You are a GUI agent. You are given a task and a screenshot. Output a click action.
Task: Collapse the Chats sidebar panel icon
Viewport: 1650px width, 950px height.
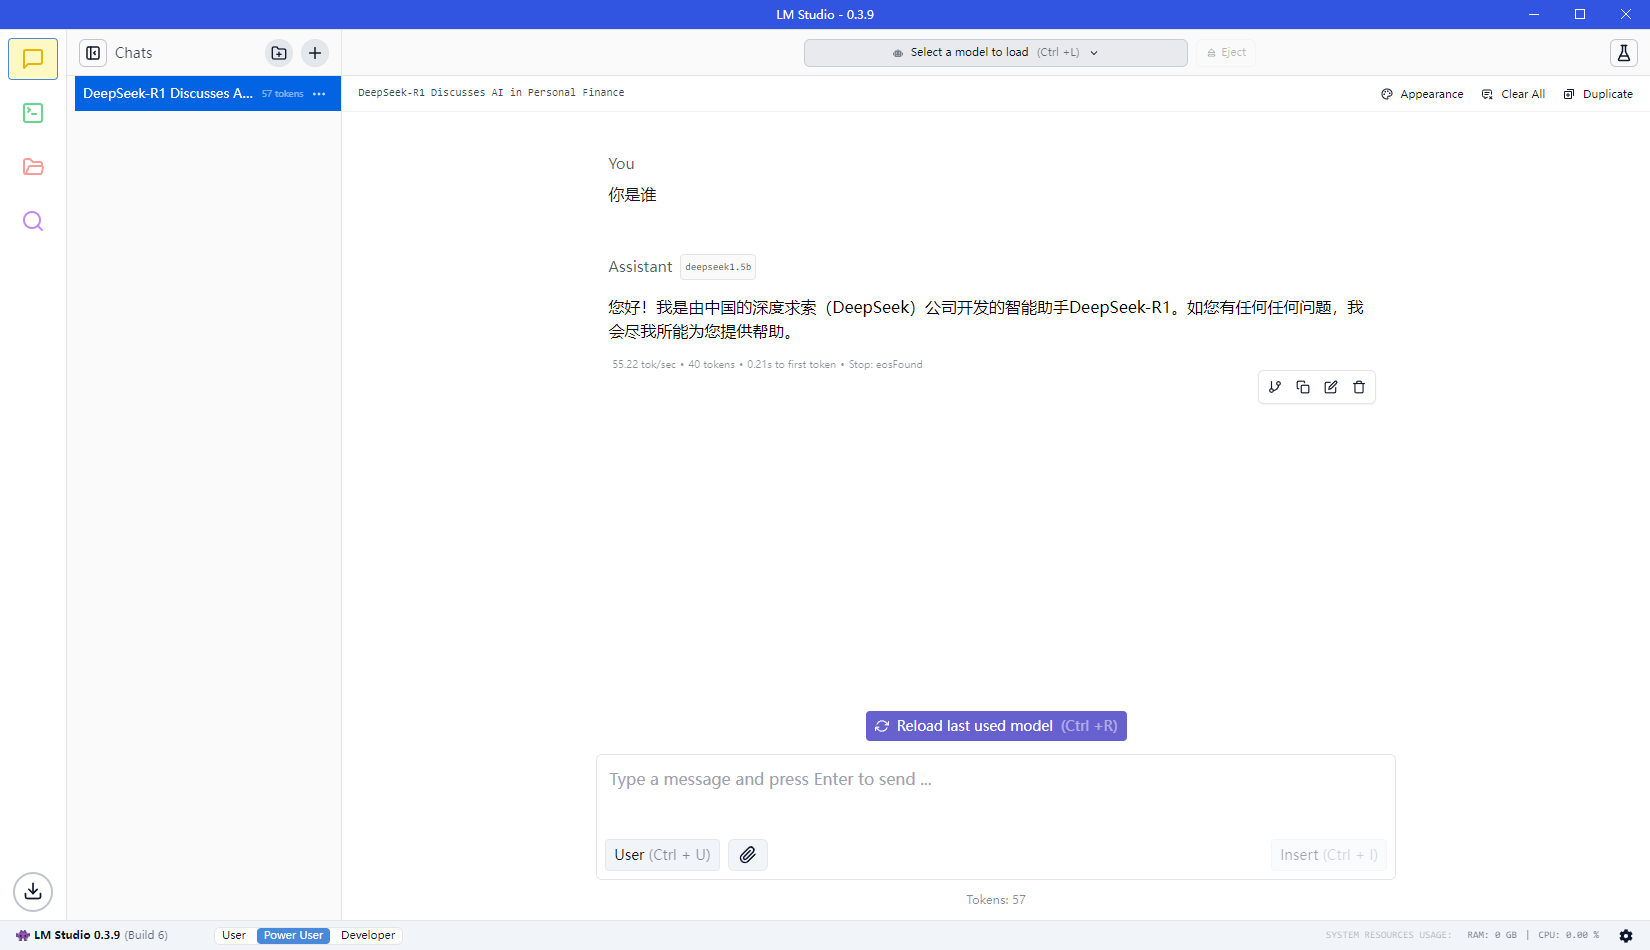click(x=93, y=53)
